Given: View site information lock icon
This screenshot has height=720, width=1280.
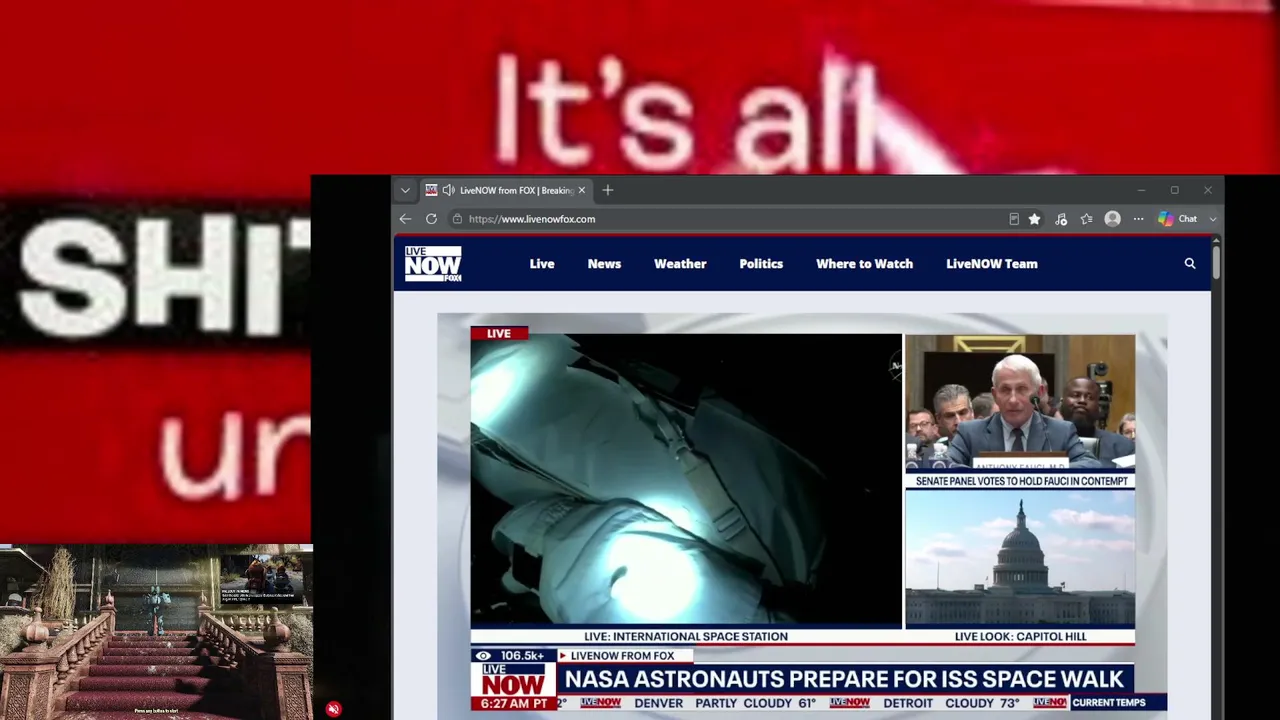Looking at the screenshot, I should click(457, 219).
